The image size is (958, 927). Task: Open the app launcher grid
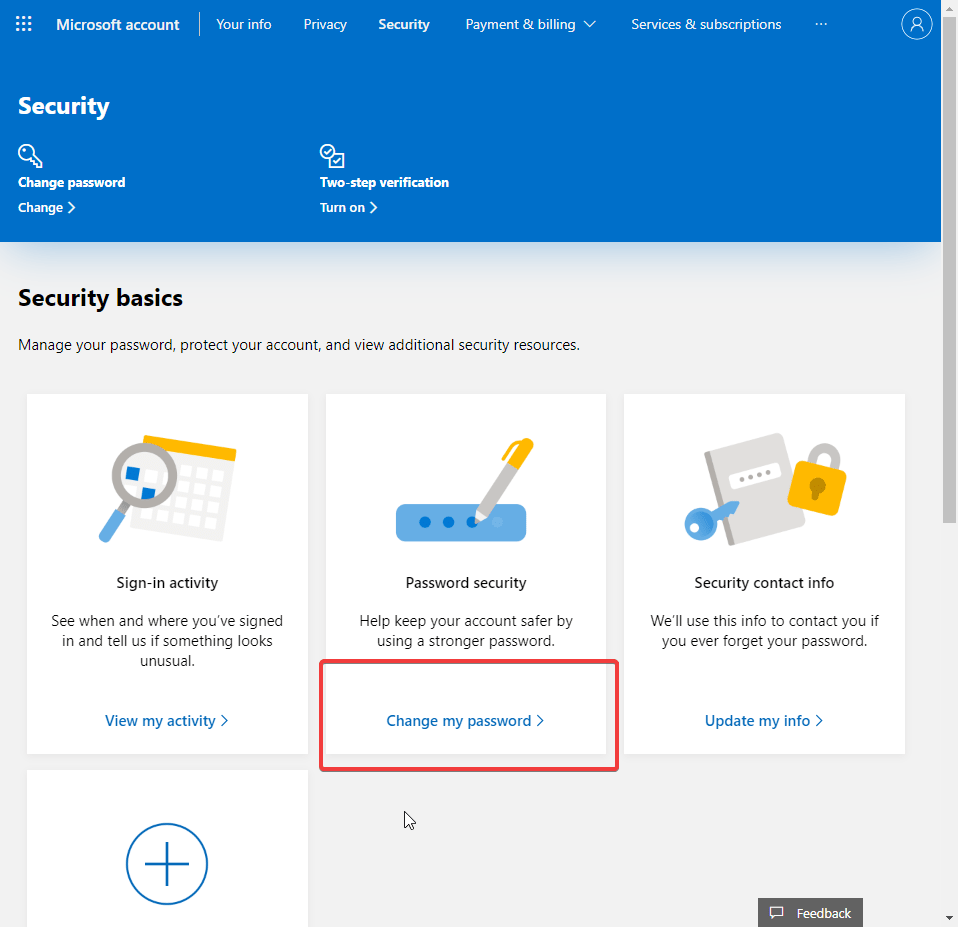click(x=23, y=23)
